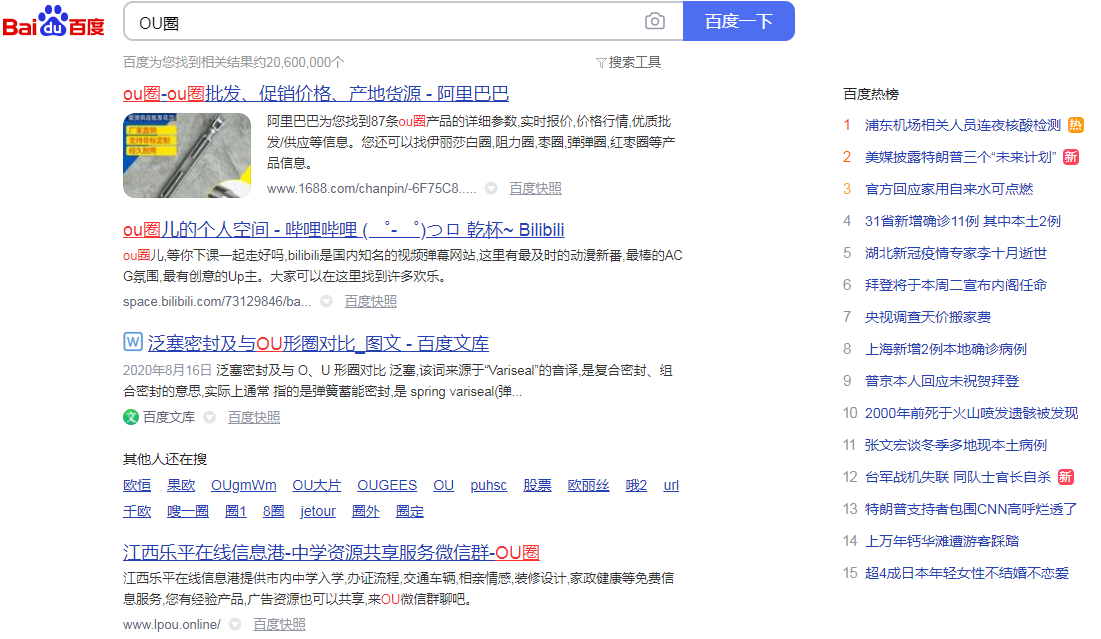Screen dimensions: 1101x639
Task: Open hot topic 央视调查天价搬家费
Action: [x=928, y=317]
